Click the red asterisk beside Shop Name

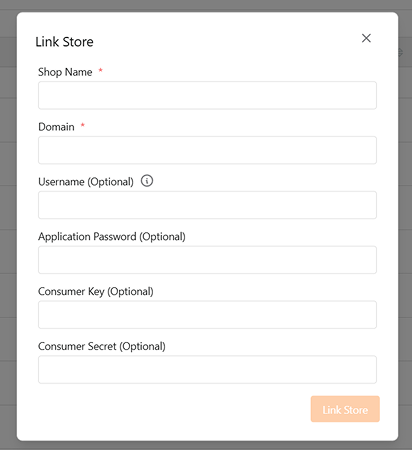click(100, 70)
